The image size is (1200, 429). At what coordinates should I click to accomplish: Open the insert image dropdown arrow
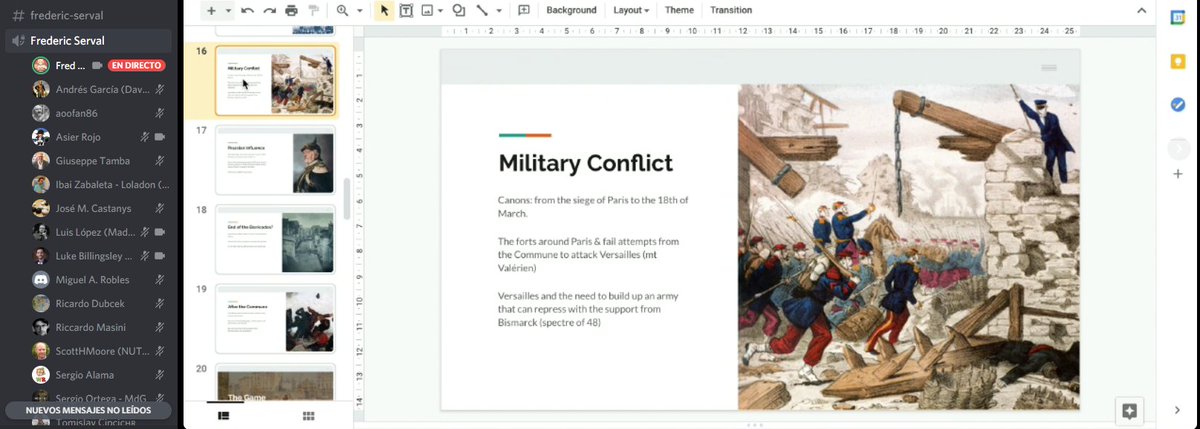click(440, 10)
